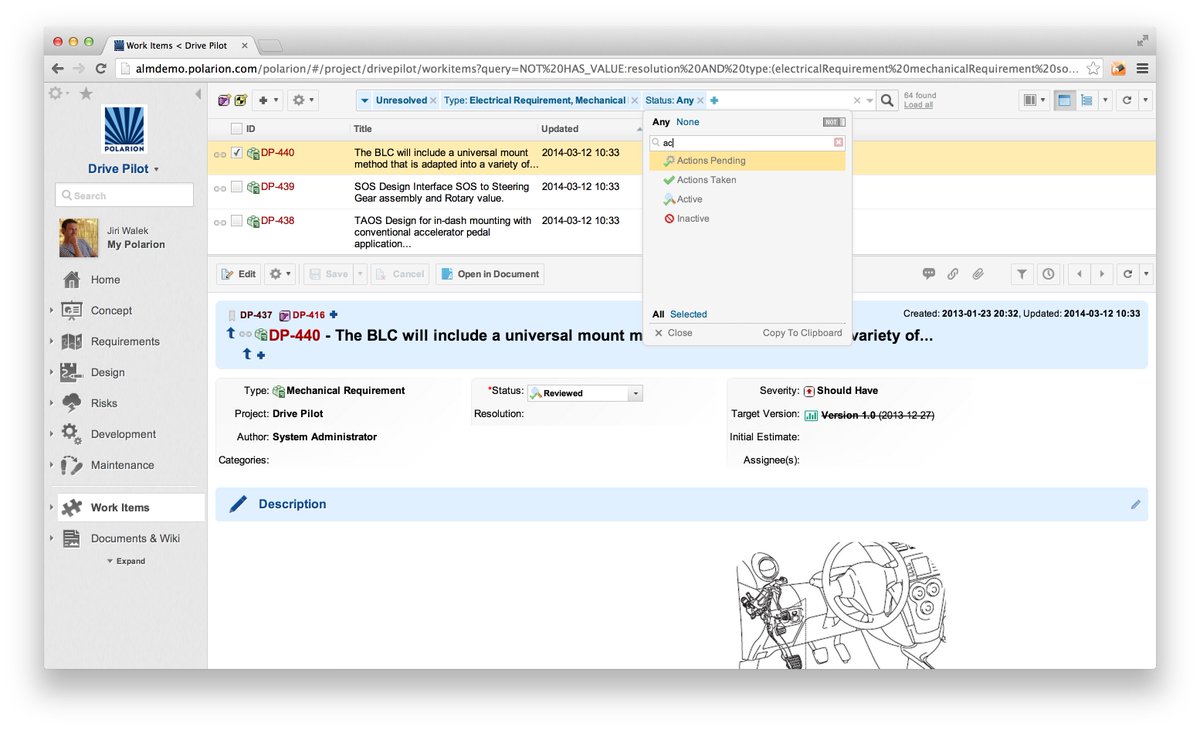Click the filter funnel icon

(1022, 274)
